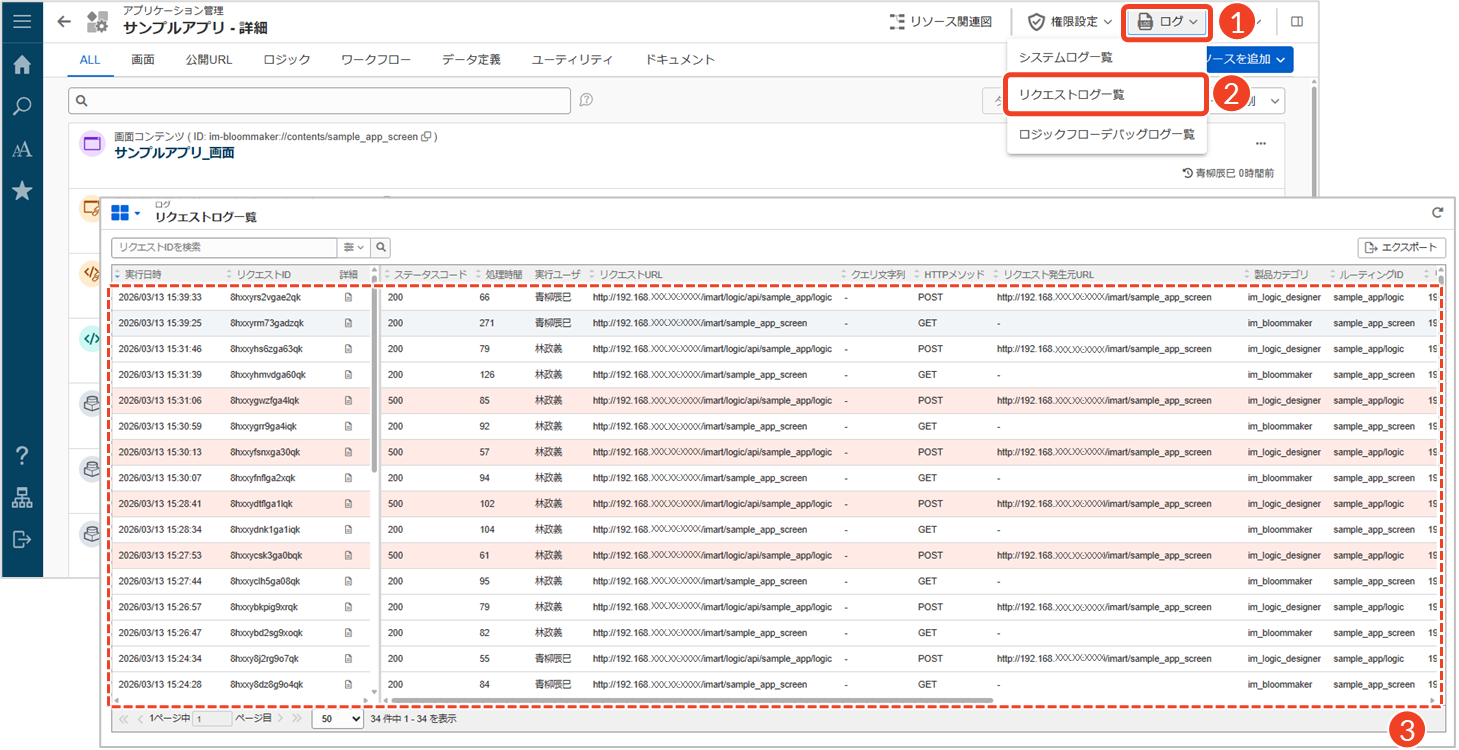Switch to the ロジック tab

(286, 59)
